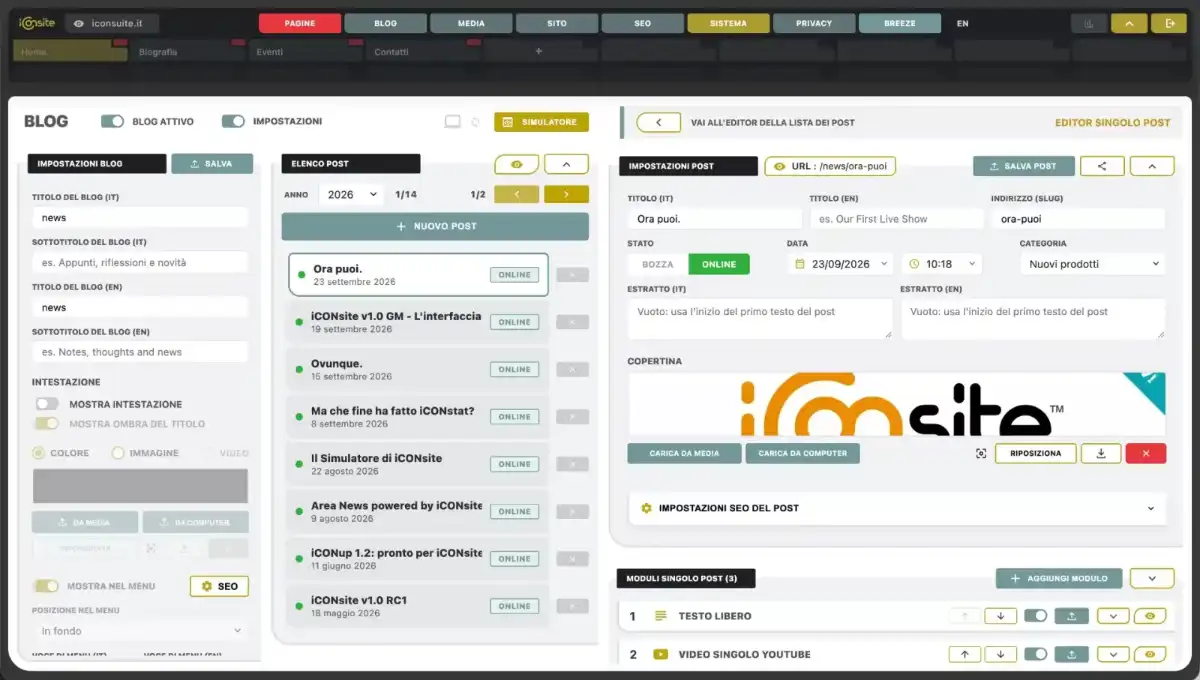
Task: Toggle the Impostazioni switch
Action: 233,121
